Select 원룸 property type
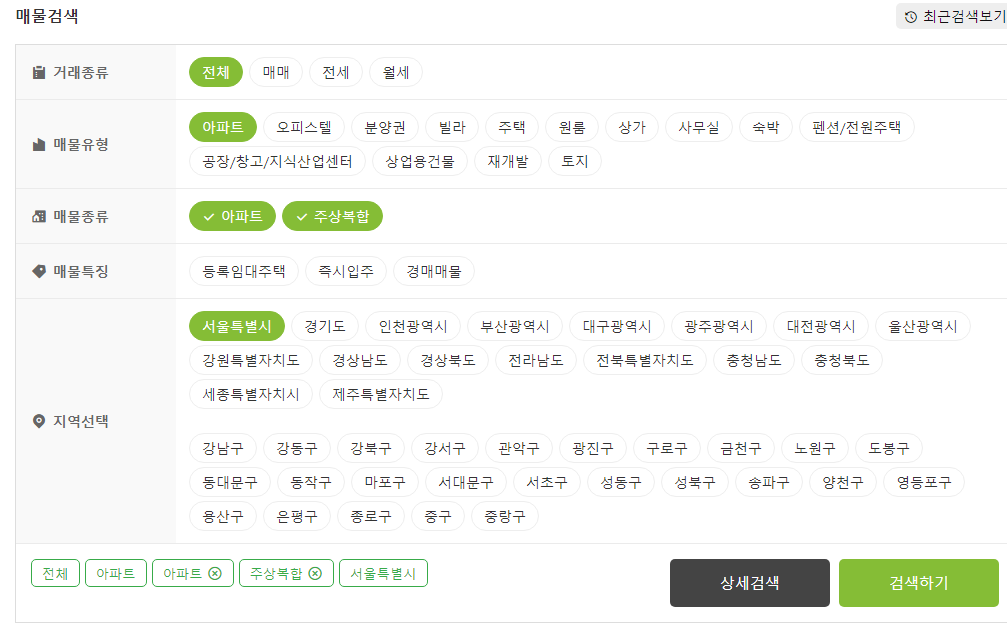1007x624 pixels. (x=572, y=127)
